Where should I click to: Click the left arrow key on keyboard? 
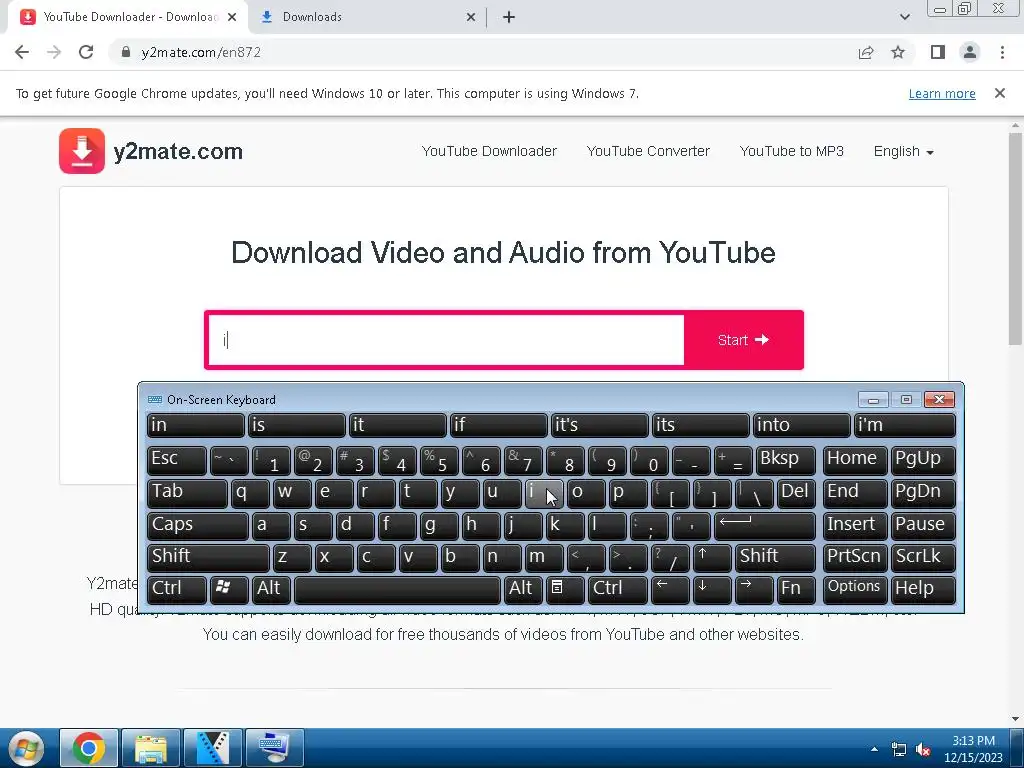tap(669, 589)
